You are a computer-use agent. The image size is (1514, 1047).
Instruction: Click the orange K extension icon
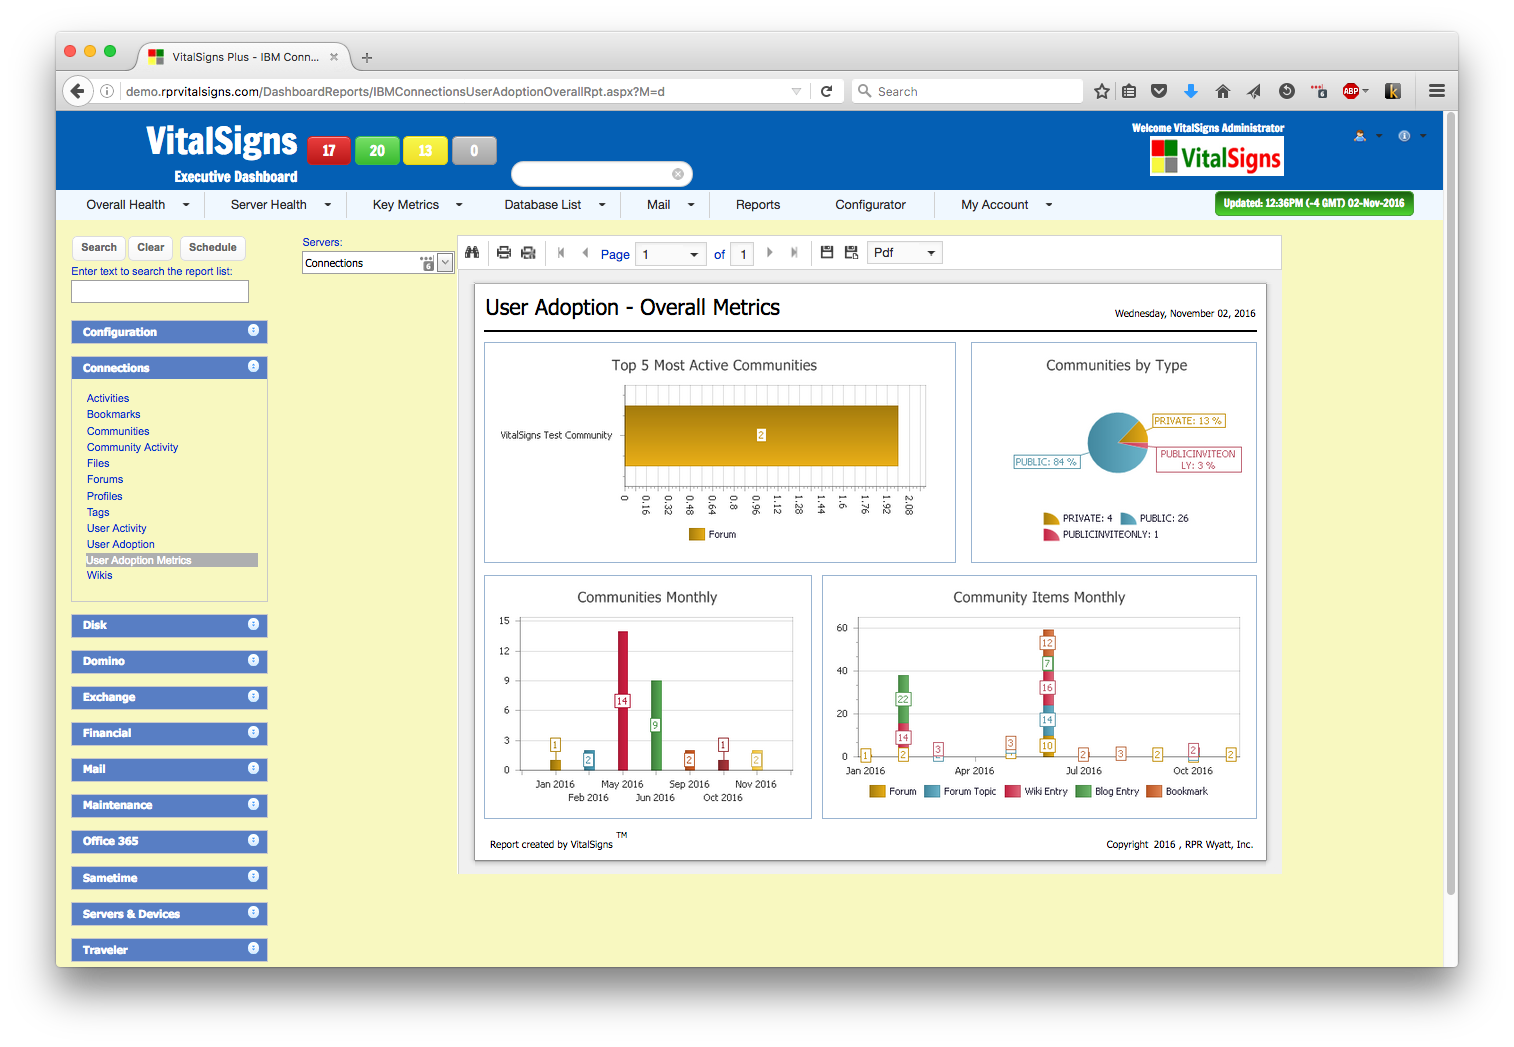tap(1392, 91)
